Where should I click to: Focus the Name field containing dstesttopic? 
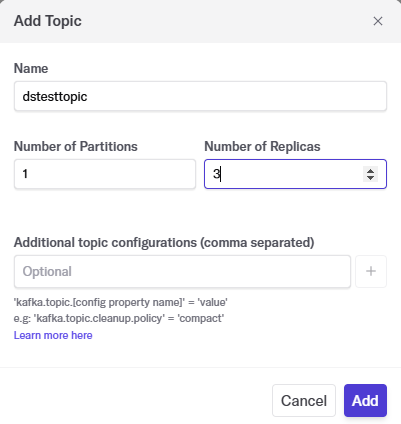200,96
